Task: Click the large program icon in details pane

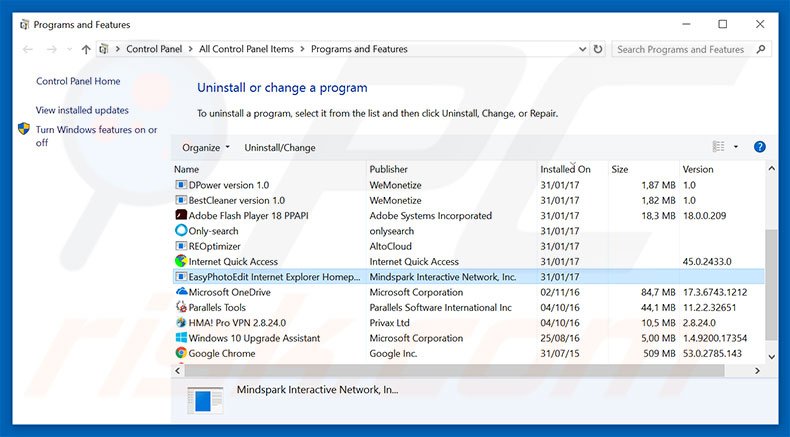Action: pos(205,400)
